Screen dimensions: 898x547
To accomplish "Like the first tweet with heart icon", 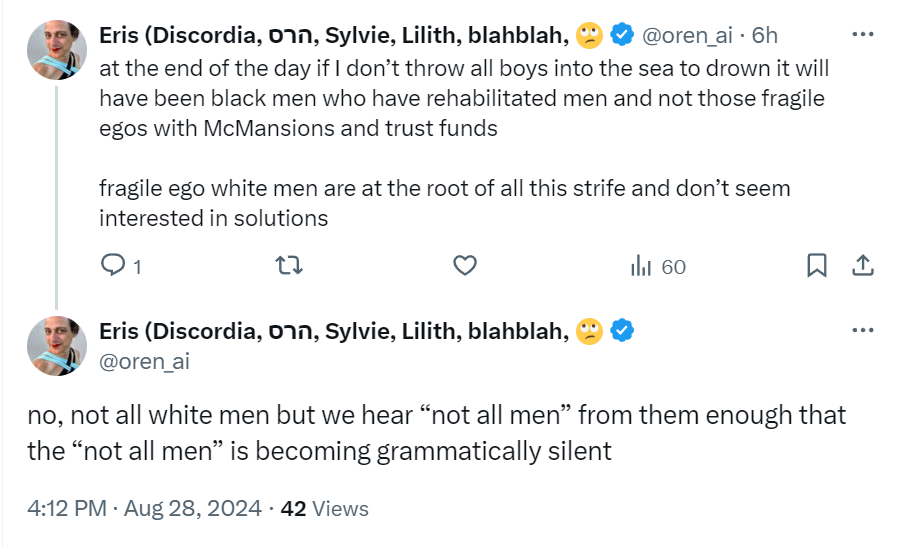I will pyautogui.click(x=464, y=266).
